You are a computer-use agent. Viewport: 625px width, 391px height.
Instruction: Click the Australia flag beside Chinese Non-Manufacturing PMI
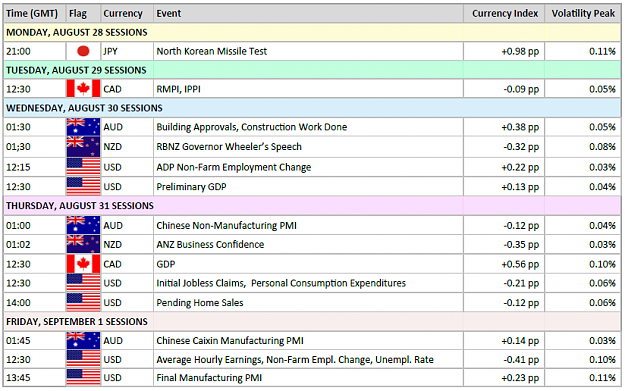pos(83,225)
